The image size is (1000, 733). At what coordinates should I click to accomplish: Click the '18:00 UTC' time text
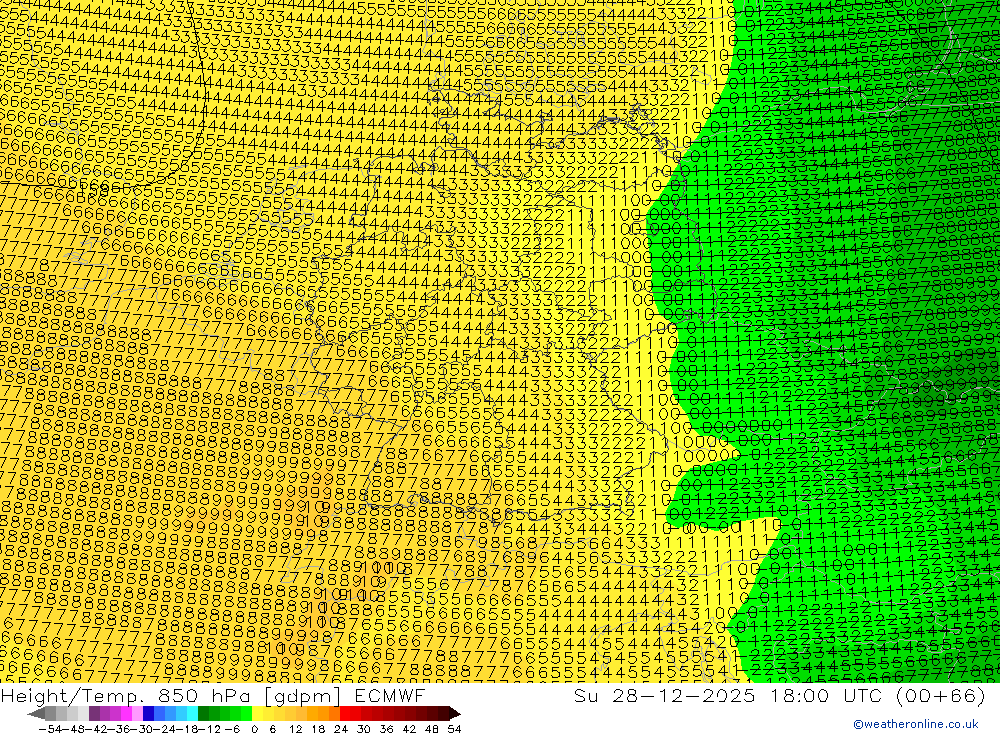826,695
